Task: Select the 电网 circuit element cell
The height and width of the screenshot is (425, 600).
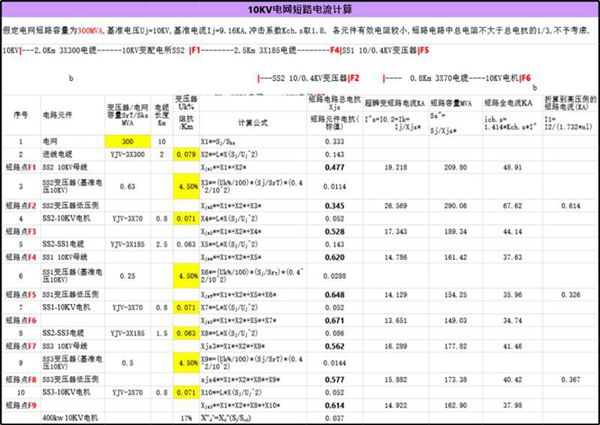Action: pos(50,142)
